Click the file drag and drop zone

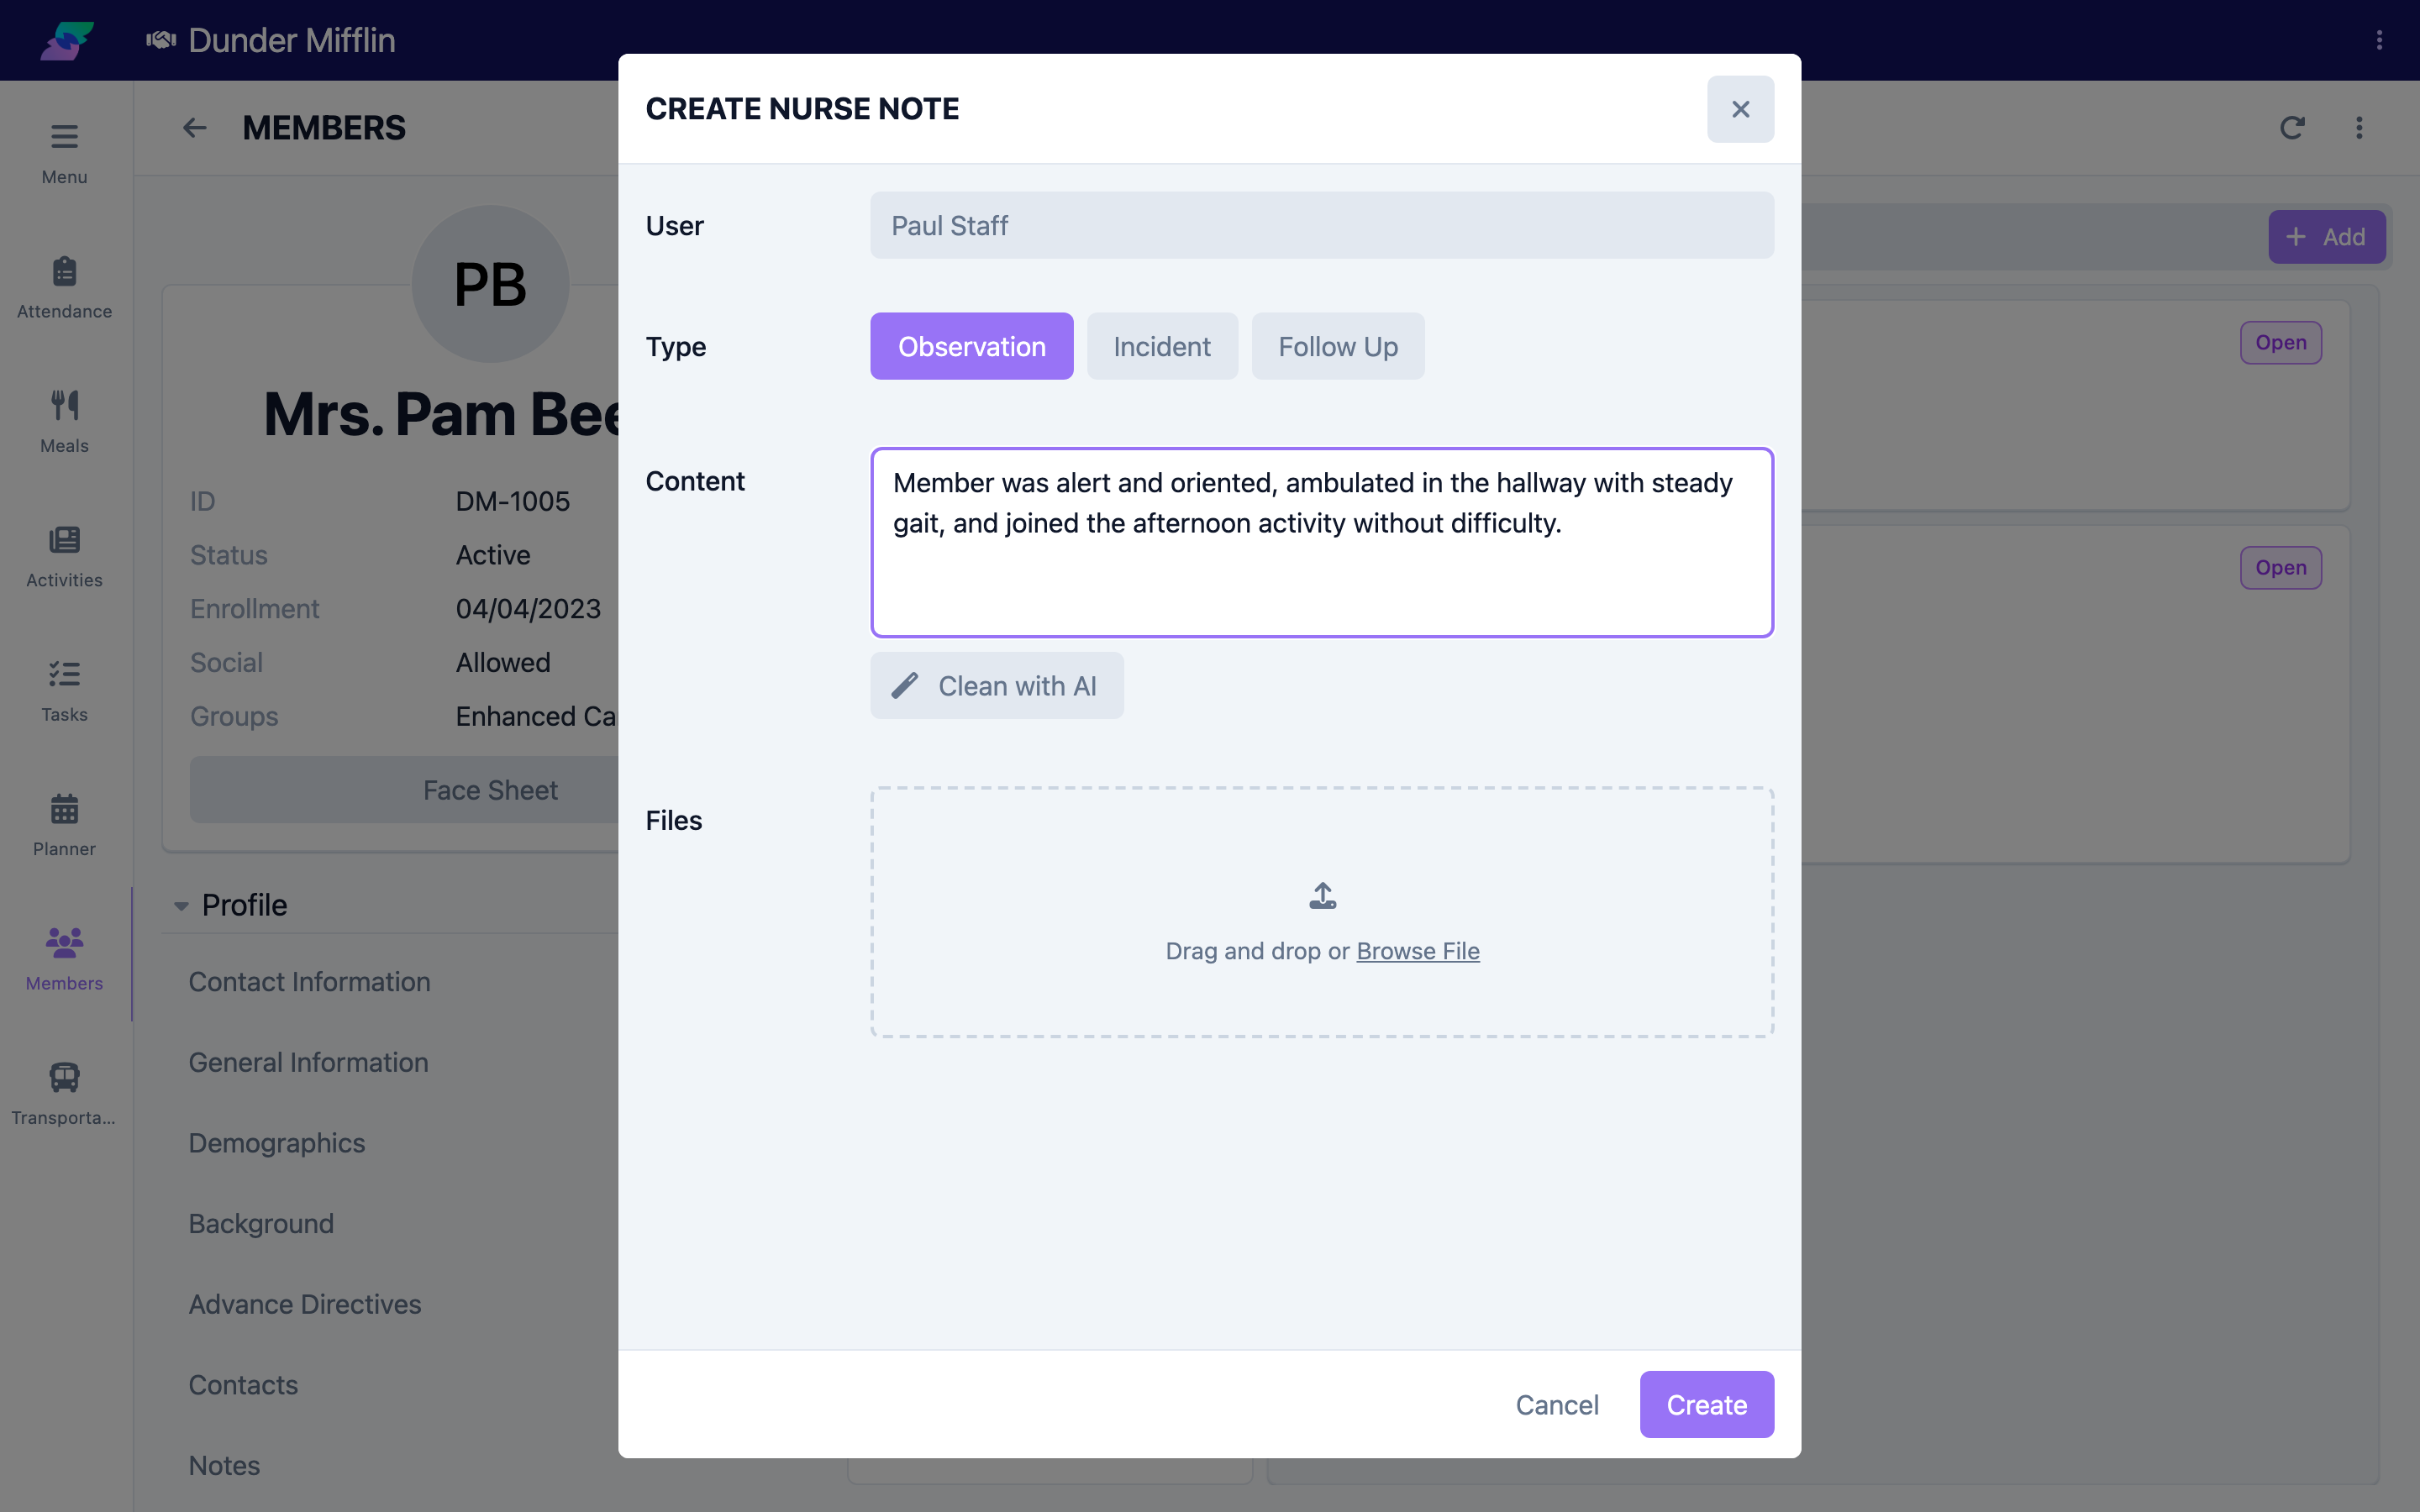click(1322, 912)
